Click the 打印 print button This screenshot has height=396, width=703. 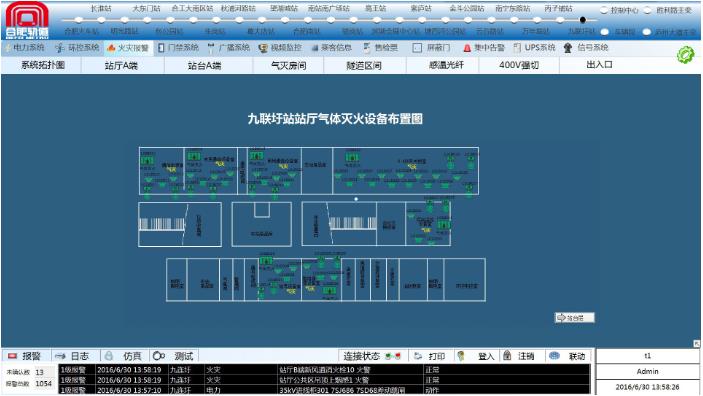(430, 356)
